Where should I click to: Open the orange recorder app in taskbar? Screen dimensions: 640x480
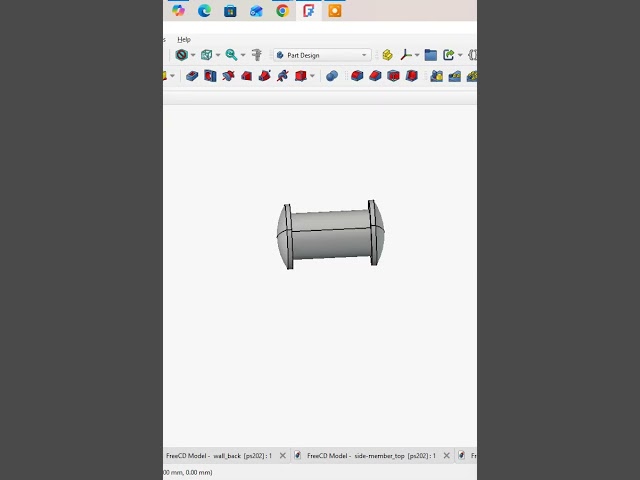pyautogui.click(x=335, y=11)
